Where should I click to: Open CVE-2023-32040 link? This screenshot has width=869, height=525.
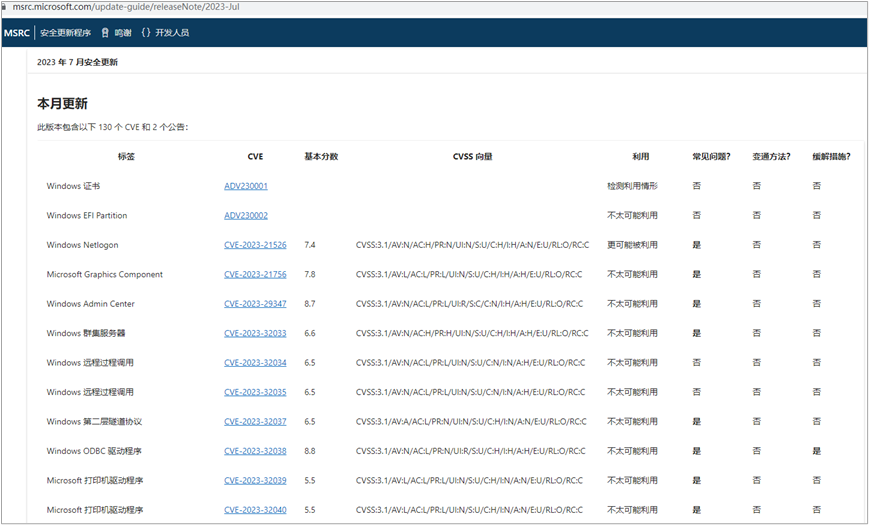pyautogui.click(x=255, y=509)
